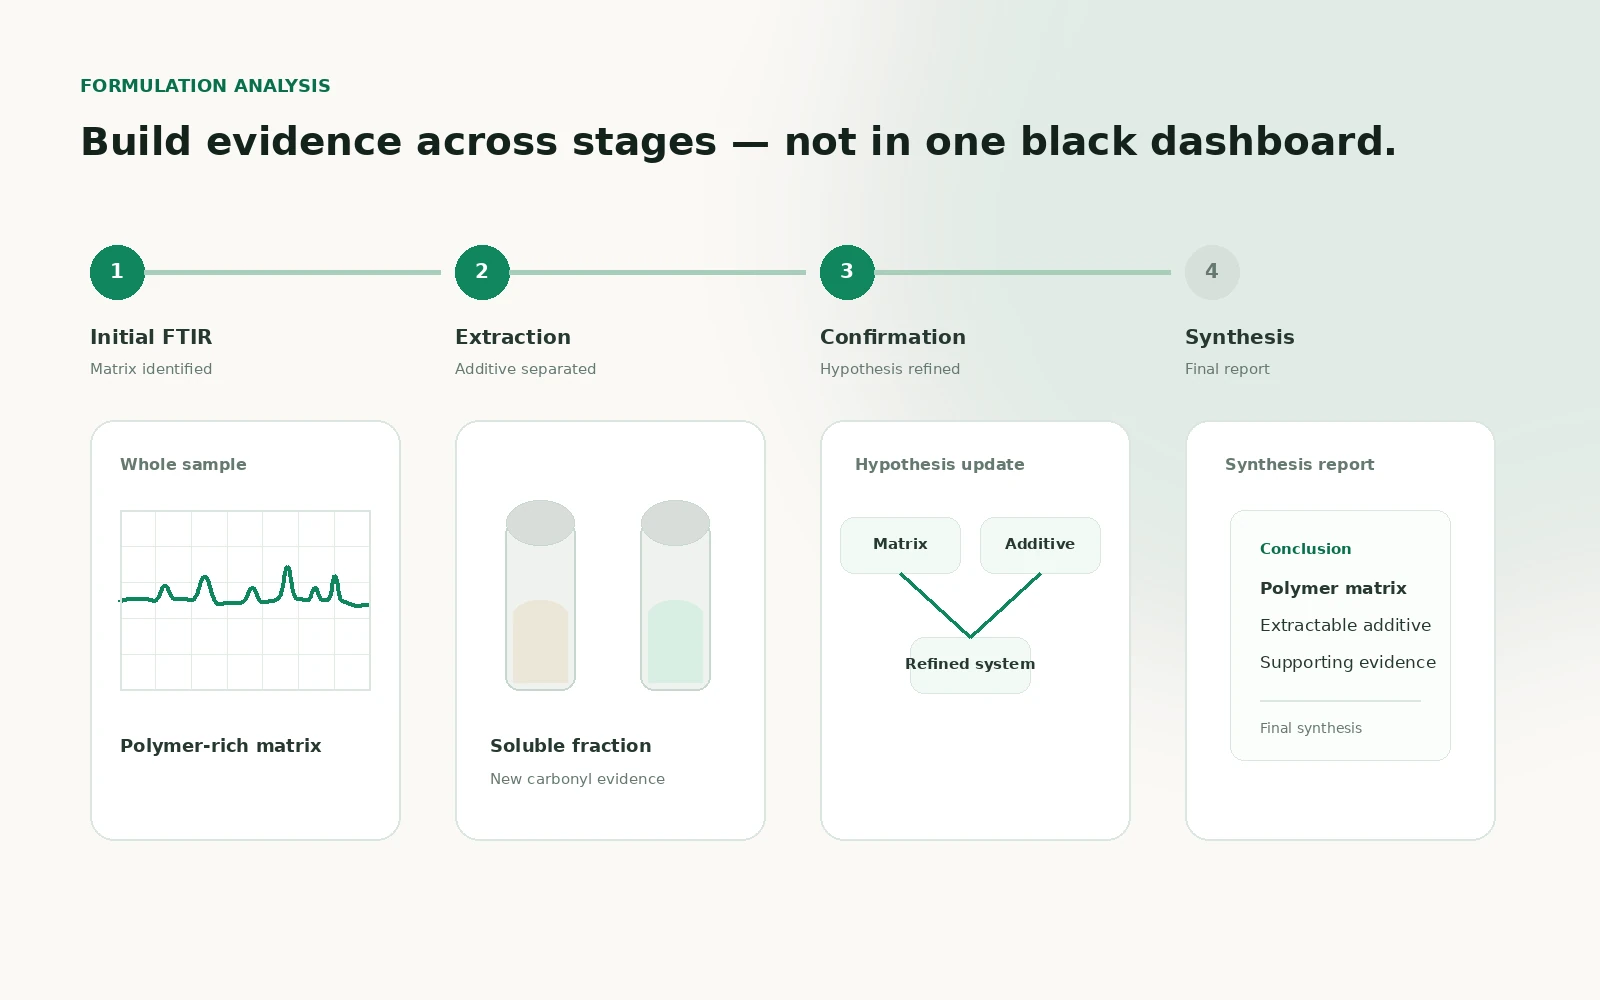Screen dimensions: 1600x1000
Task: Click Supporting evidence in report
Action: (x=1348, y=662)
